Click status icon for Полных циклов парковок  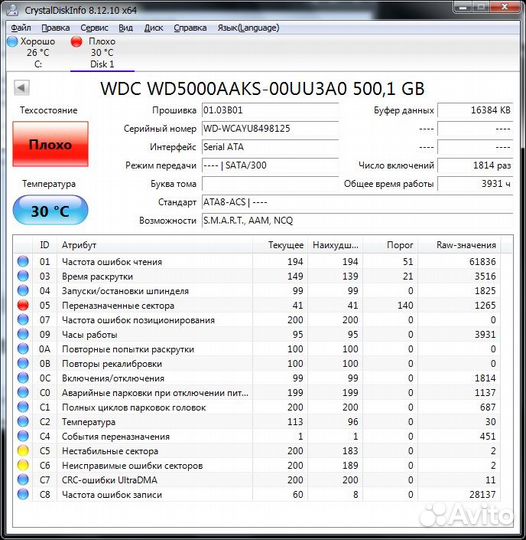click(23, 407)
